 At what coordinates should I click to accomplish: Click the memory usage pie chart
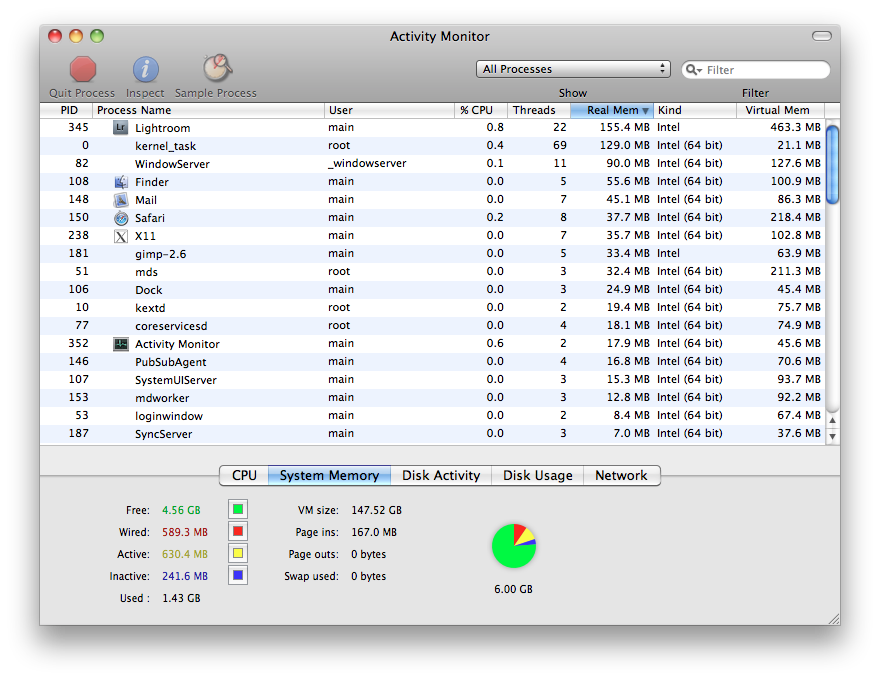(514, 546)
